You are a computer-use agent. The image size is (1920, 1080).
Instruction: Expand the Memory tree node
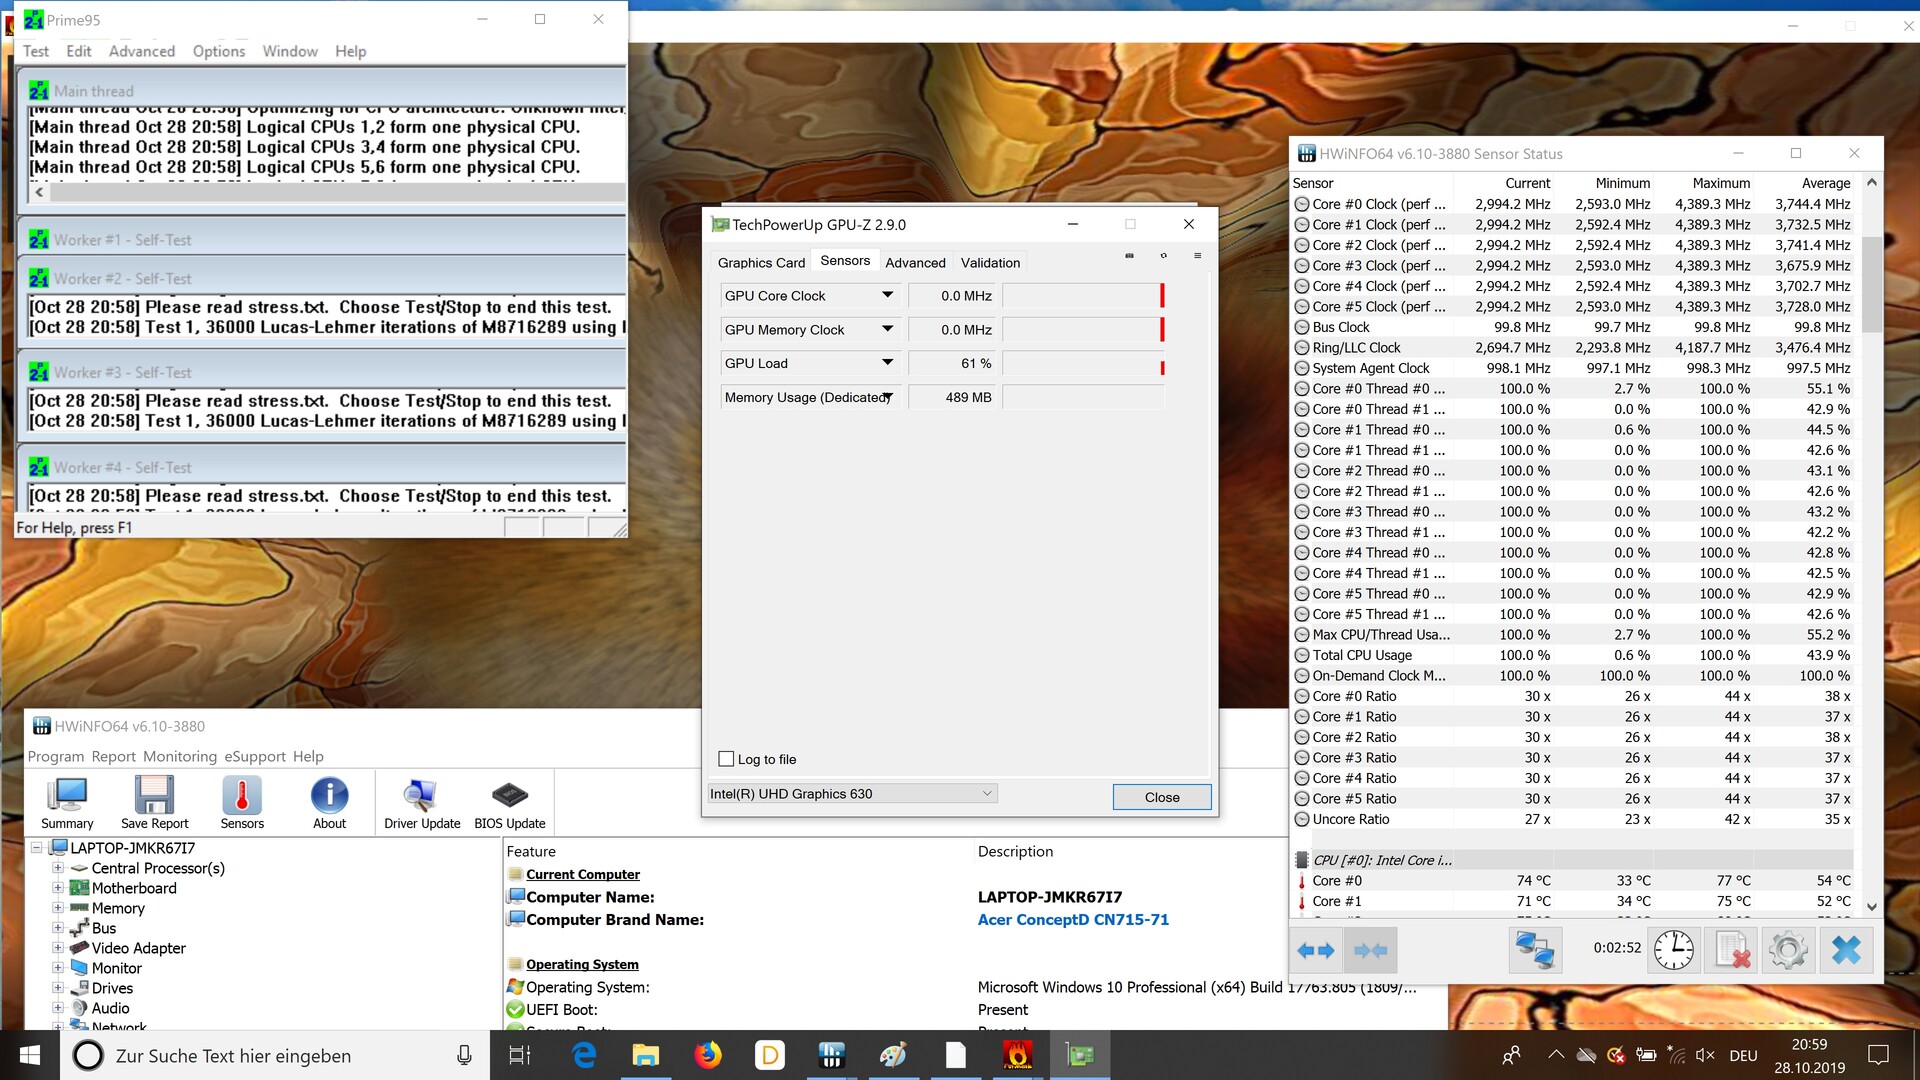58,908
